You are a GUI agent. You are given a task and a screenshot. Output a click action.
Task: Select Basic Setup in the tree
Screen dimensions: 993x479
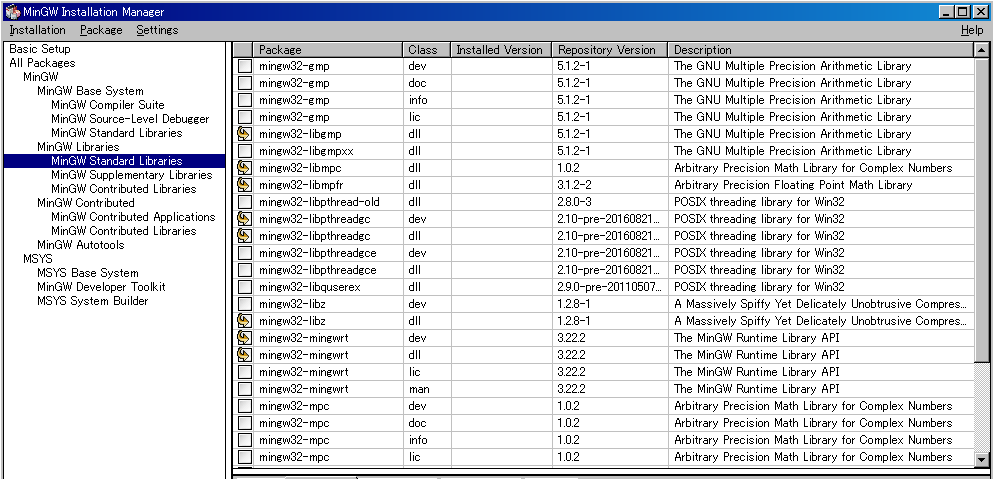pos(40,49)
